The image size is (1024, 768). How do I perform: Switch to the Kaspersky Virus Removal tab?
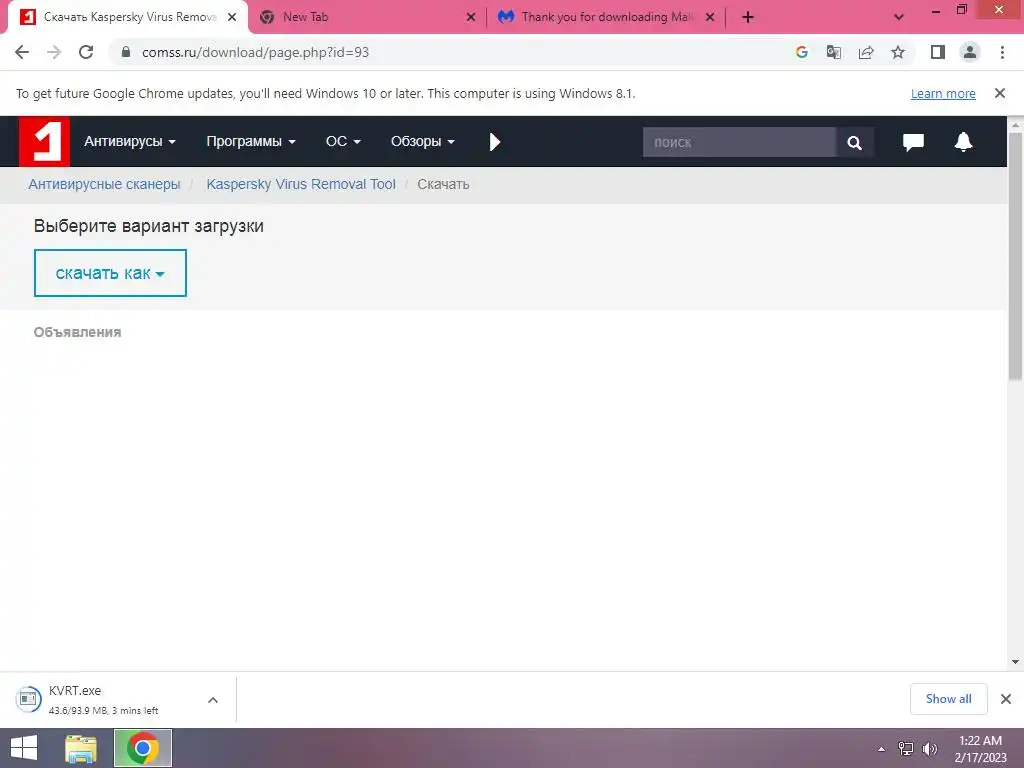[129, 17]
